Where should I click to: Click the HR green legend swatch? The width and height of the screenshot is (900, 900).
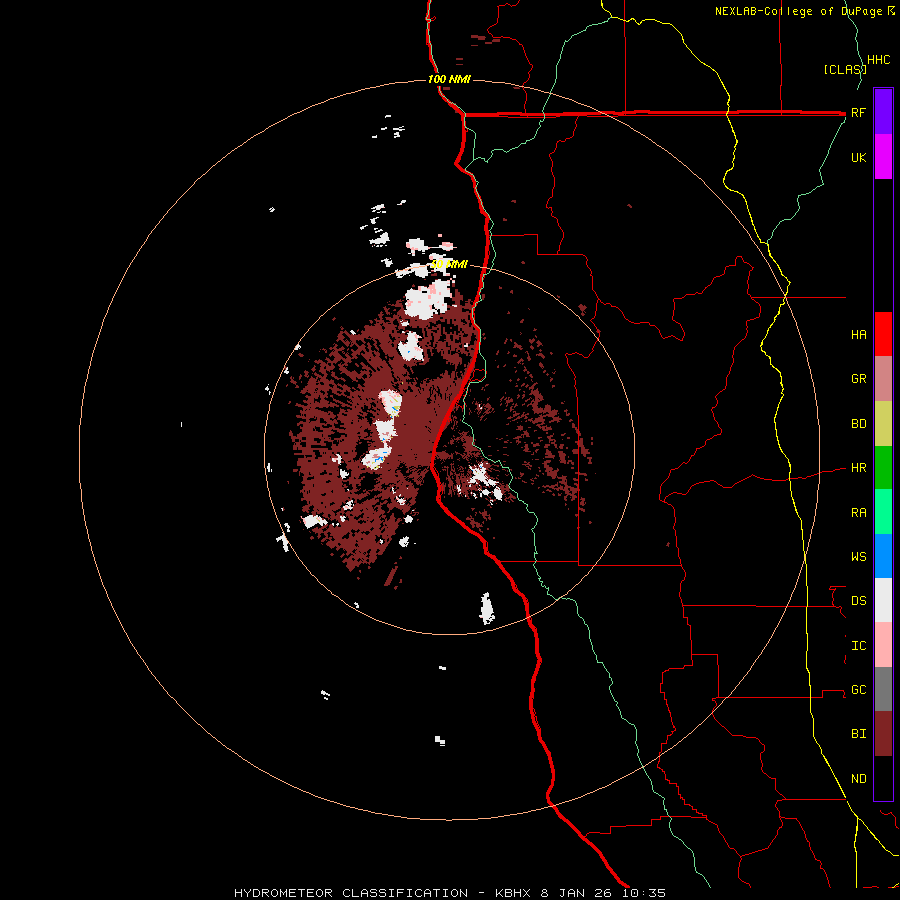click(883, 467)
